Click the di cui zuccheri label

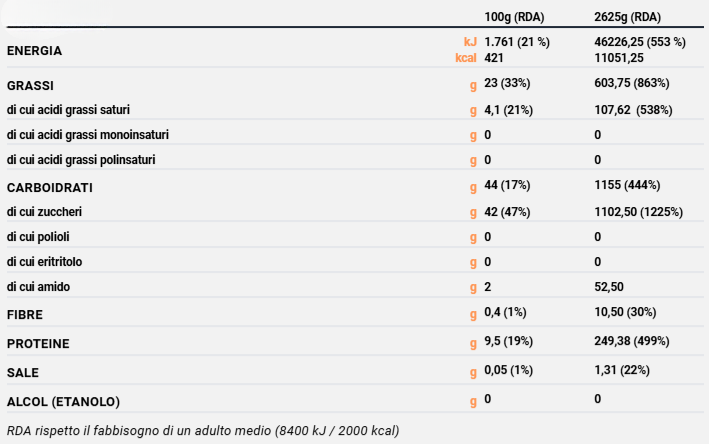pos(44,212)
